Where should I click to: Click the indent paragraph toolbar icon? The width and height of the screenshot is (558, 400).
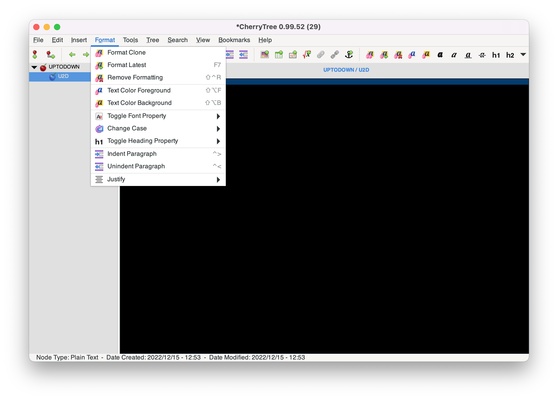[x=230, y=54]
